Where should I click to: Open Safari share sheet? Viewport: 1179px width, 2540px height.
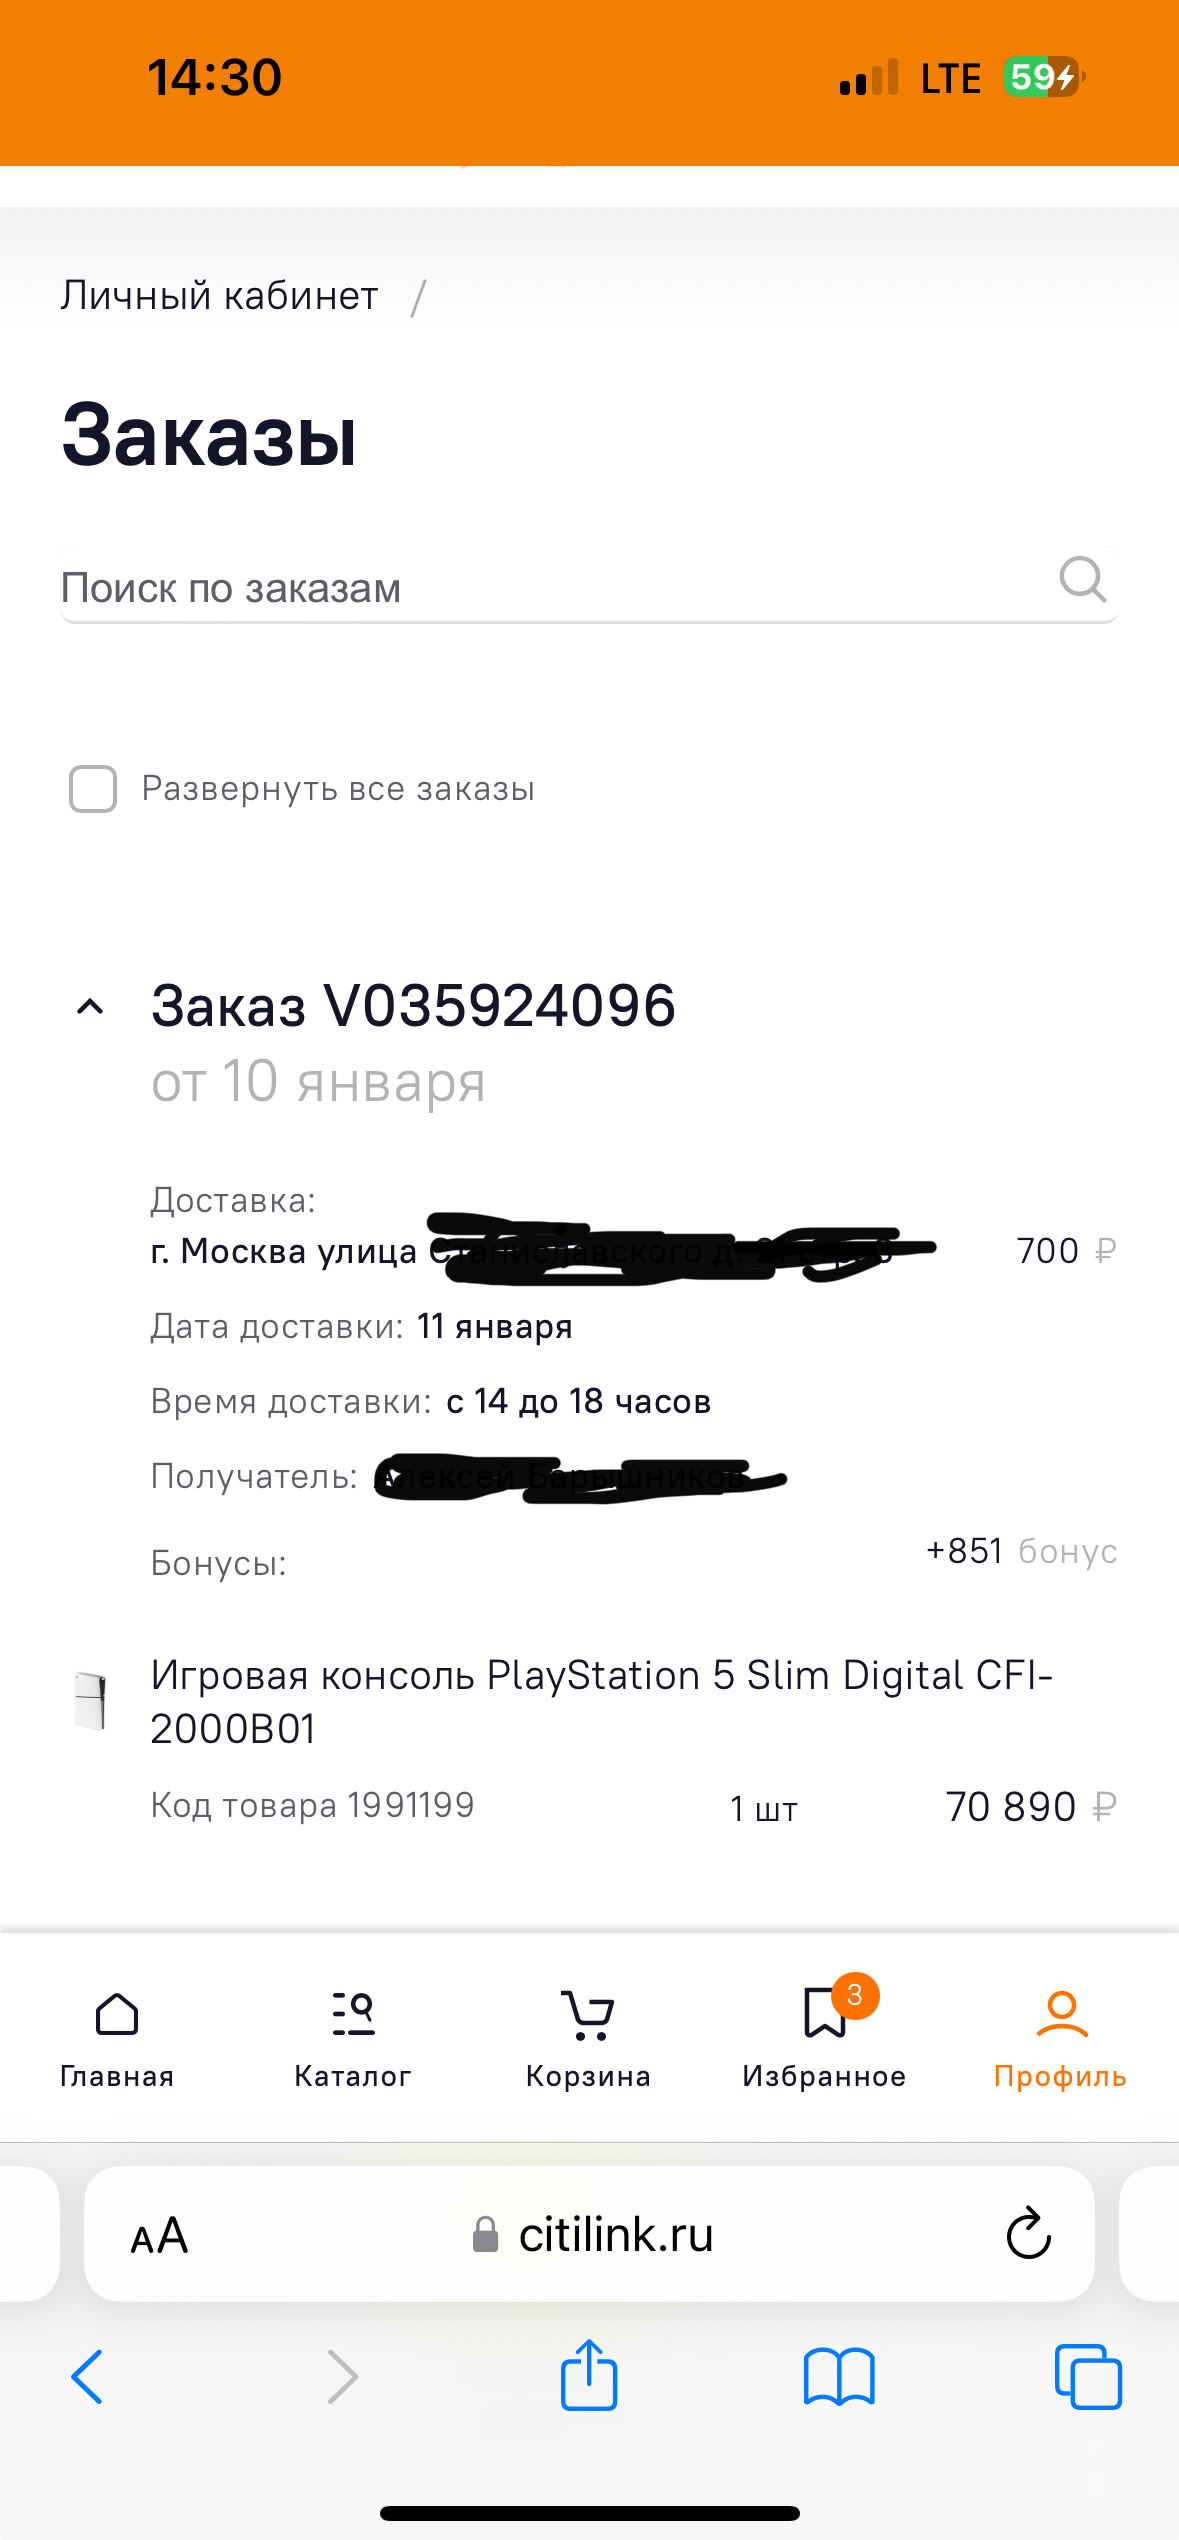[589, 2375]
